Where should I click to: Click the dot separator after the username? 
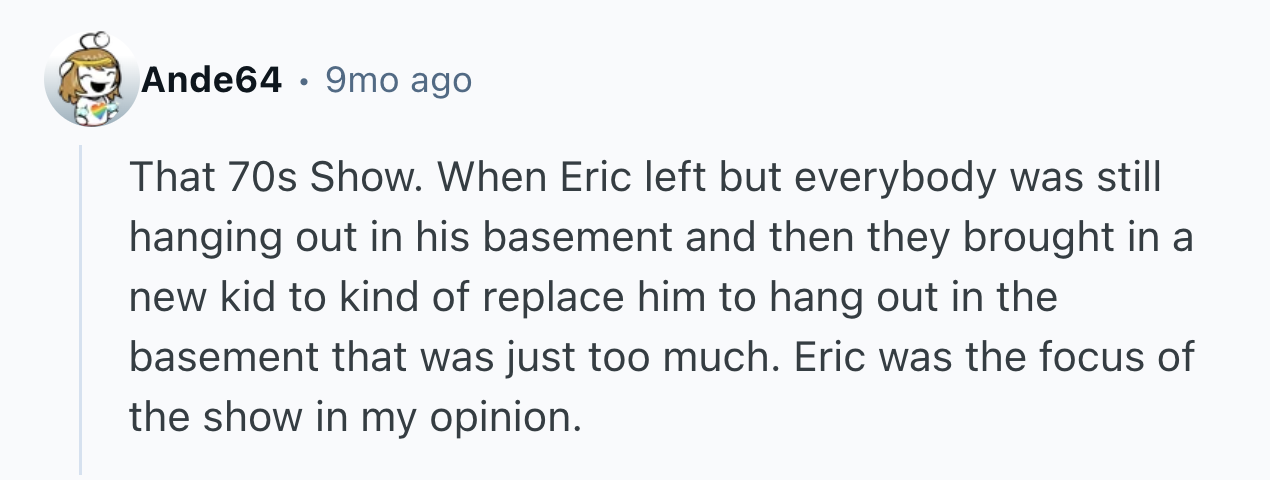[x=303, y=81]
